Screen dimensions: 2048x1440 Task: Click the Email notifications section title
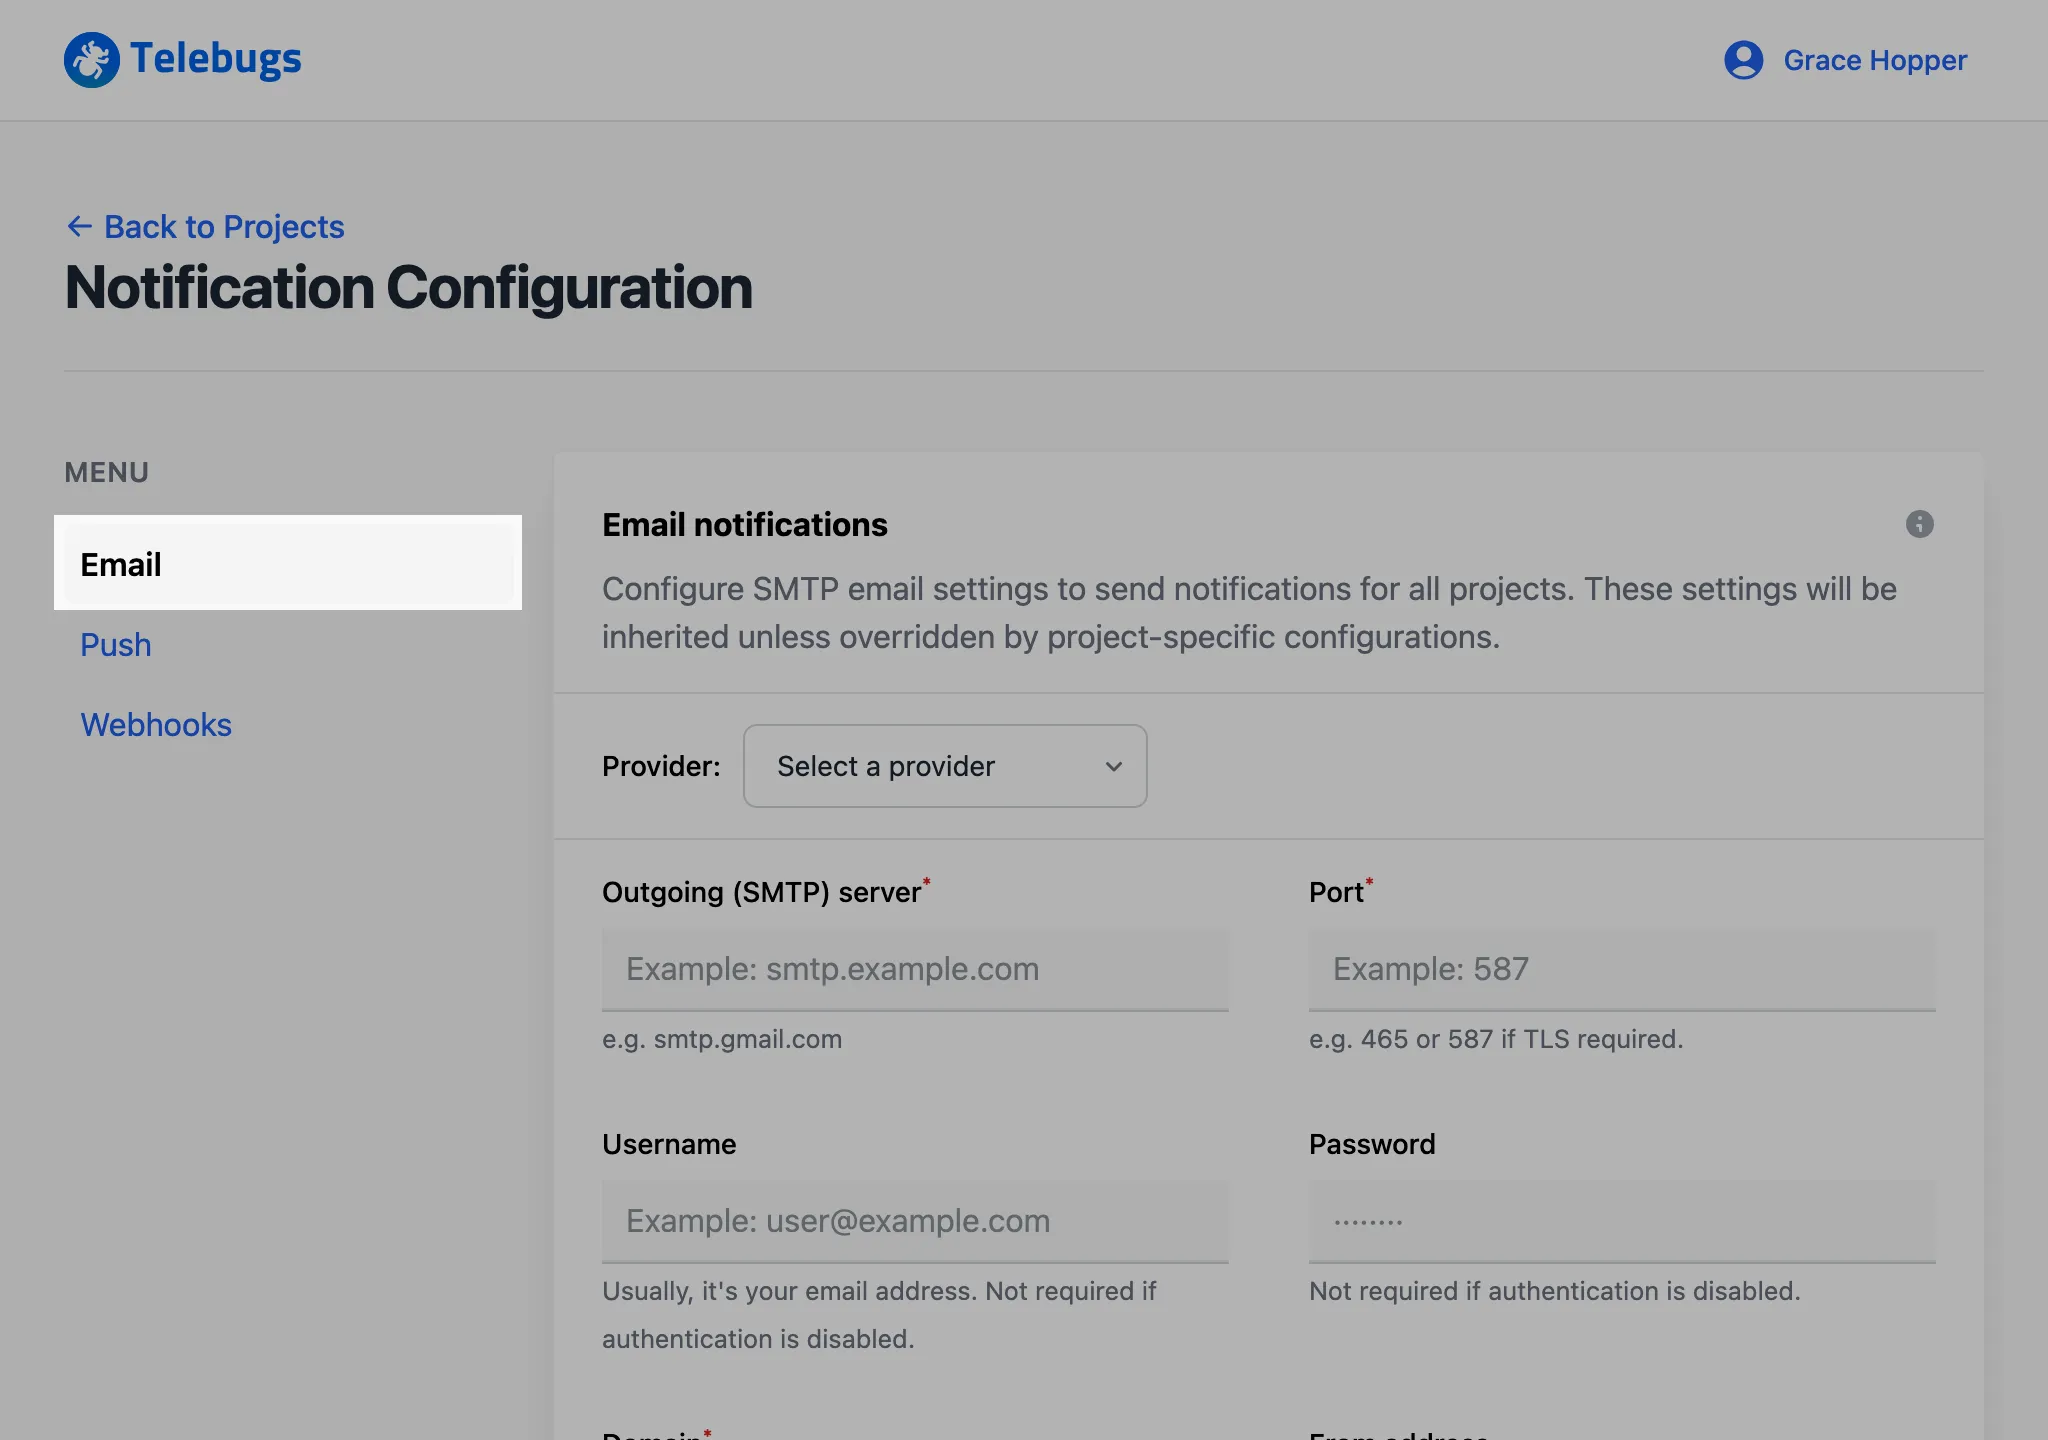pos(745,525)
